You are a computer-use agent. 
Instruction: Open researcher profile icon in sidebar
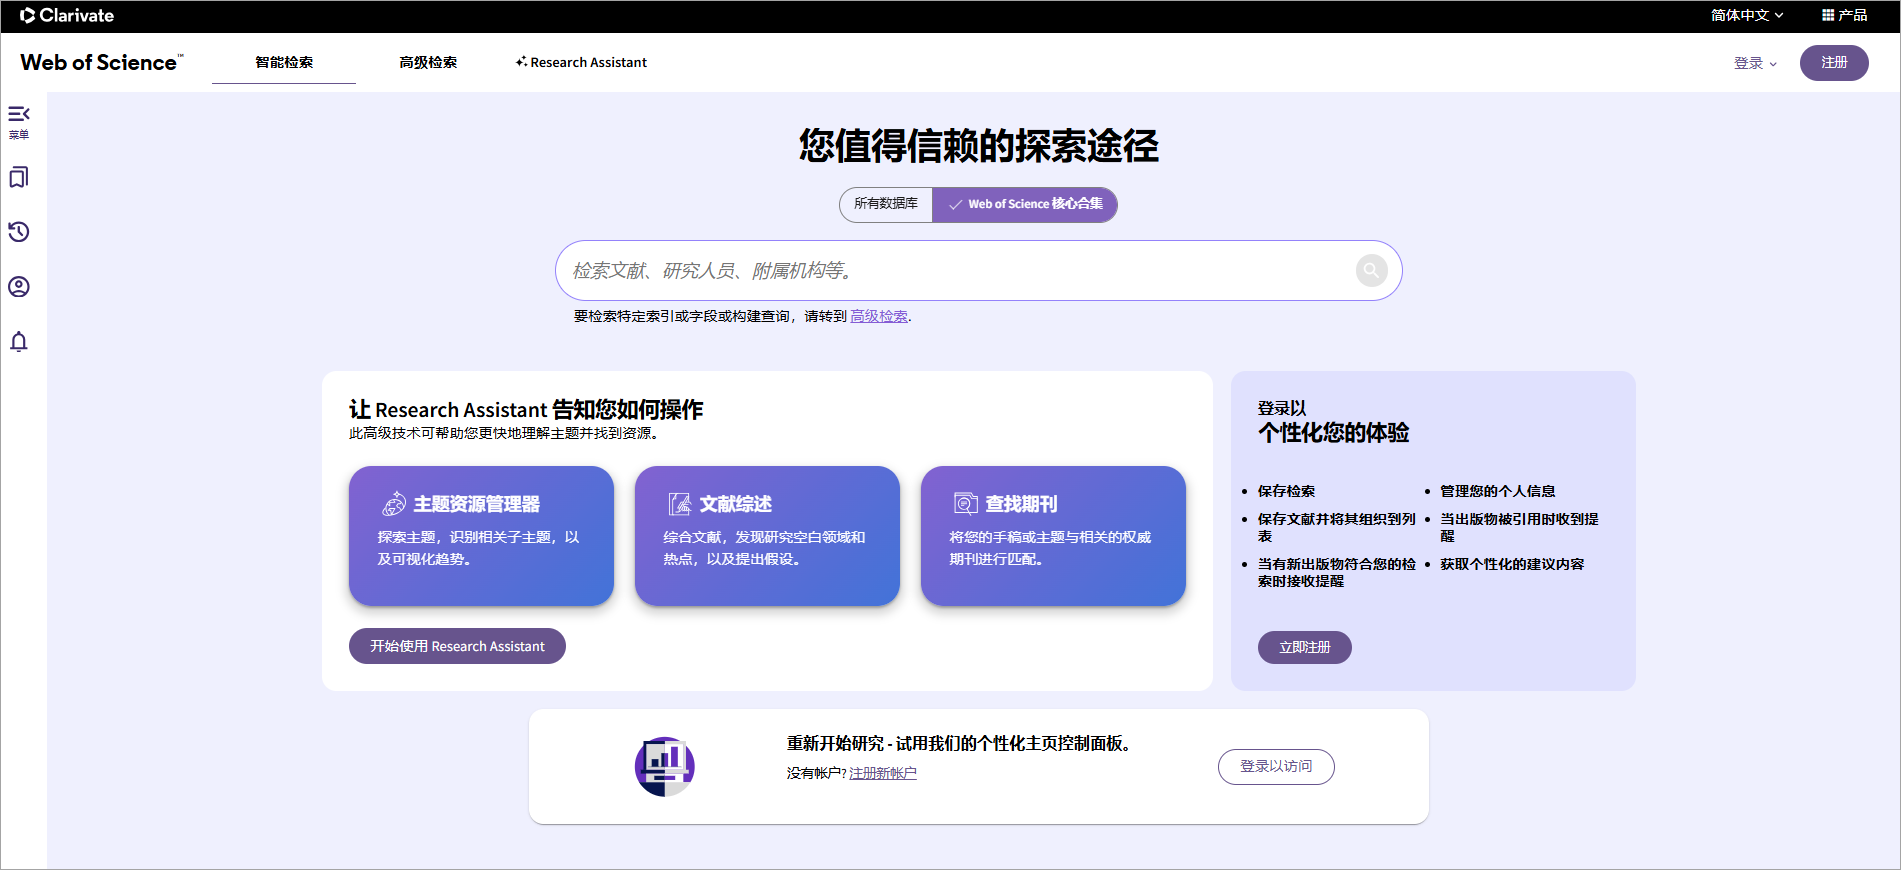(x=19, y=287)
